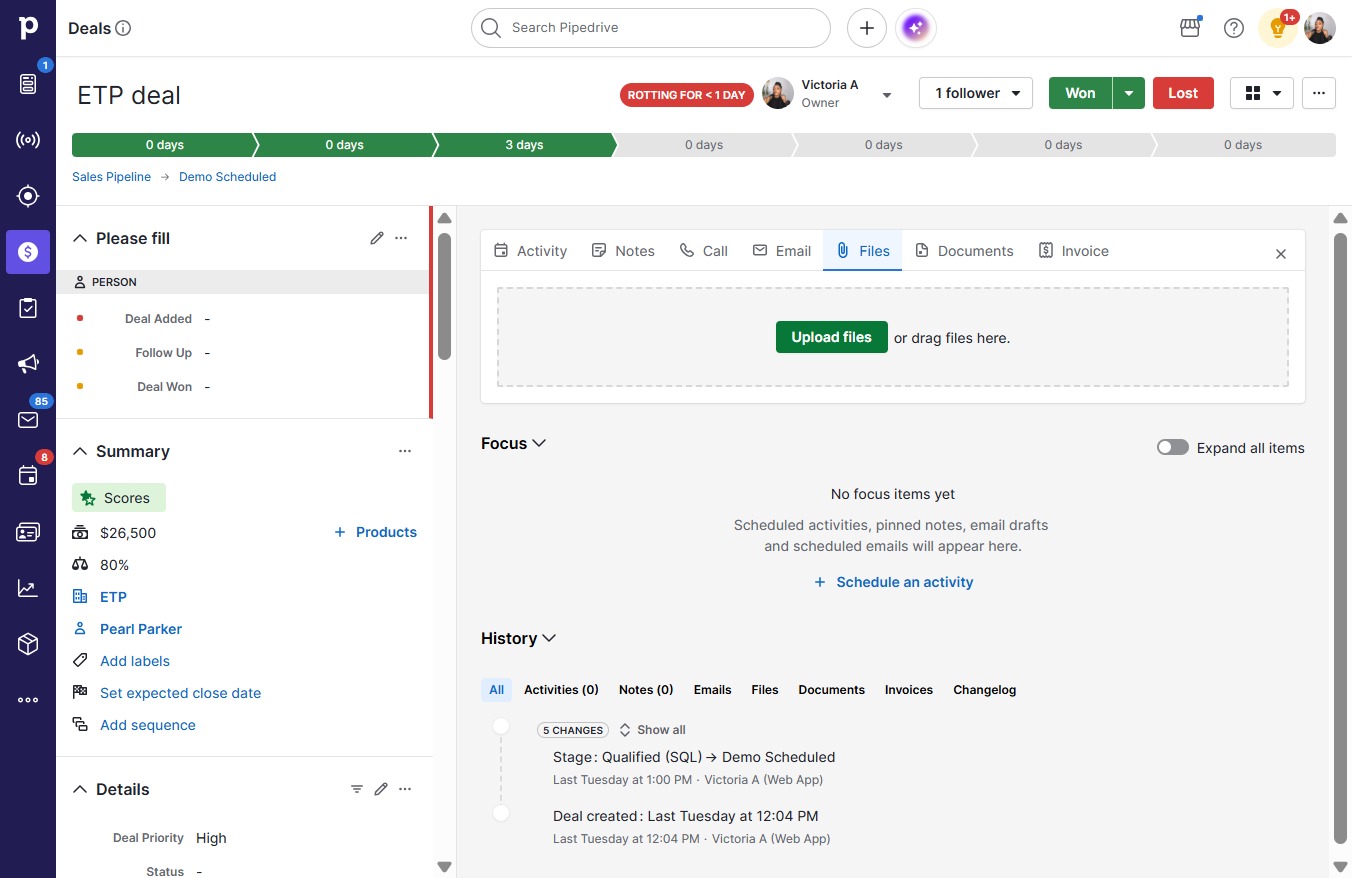The image size is (1352, 878).
Task: Open Please fill section more options
Action: coord(401,238)
